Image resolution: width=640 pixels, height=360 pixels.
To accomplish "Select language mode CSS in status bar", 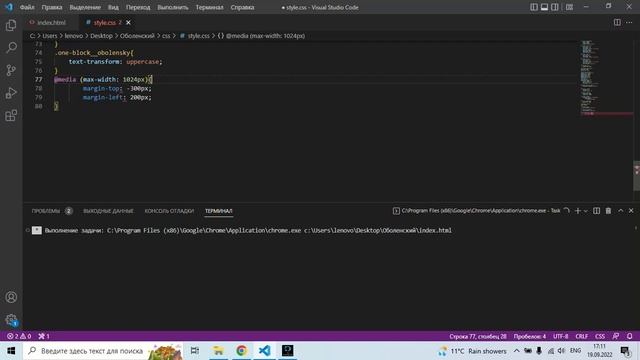I will pyautogui.click(x=600, y=336).
